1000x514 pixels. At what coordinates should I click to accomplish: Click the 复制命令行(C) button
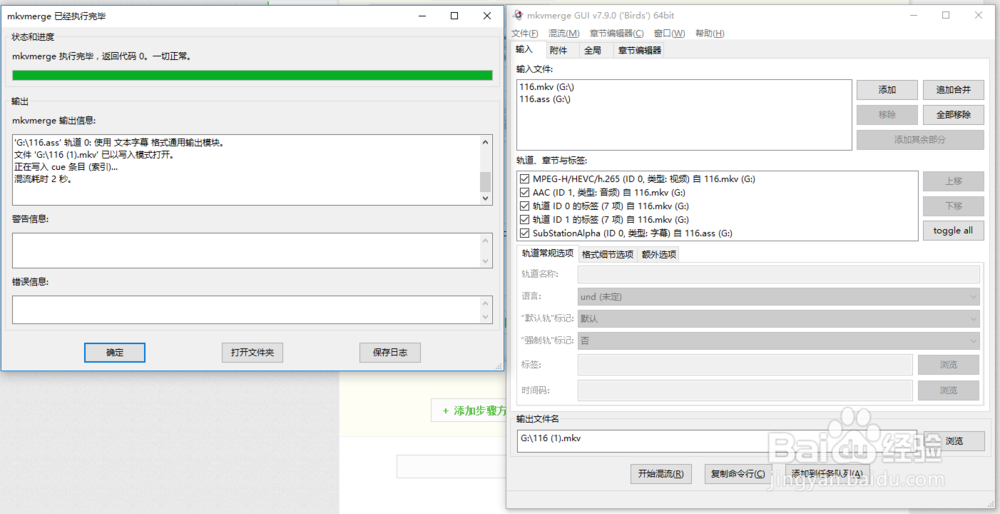tap(739, 474)
